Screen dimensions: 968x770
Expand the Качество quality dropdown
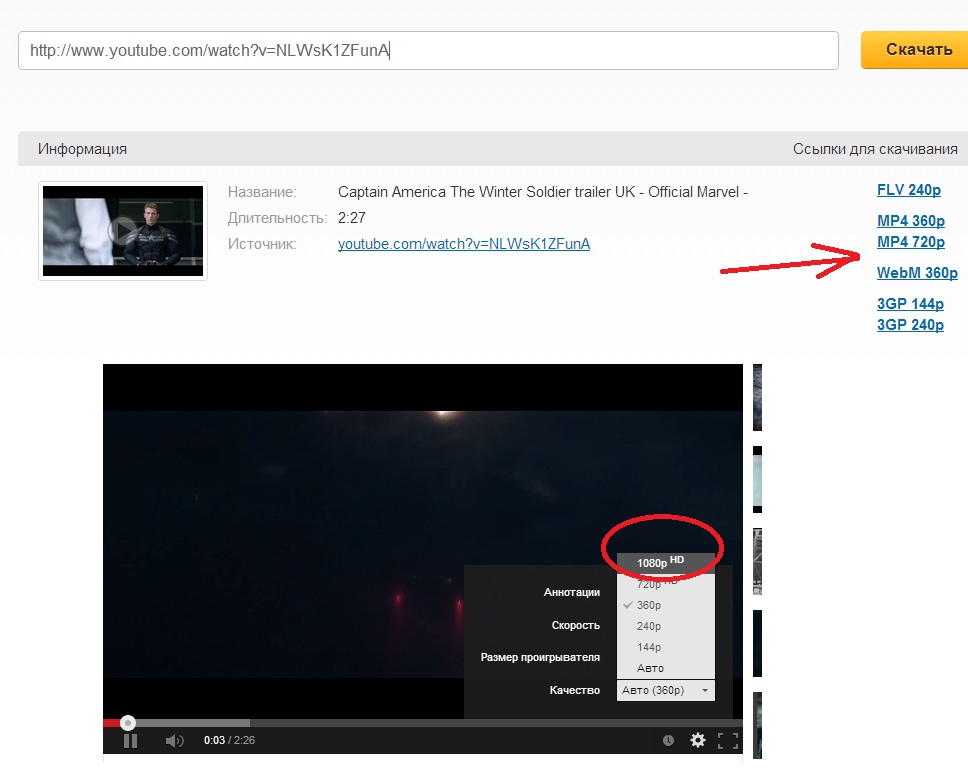665,690
